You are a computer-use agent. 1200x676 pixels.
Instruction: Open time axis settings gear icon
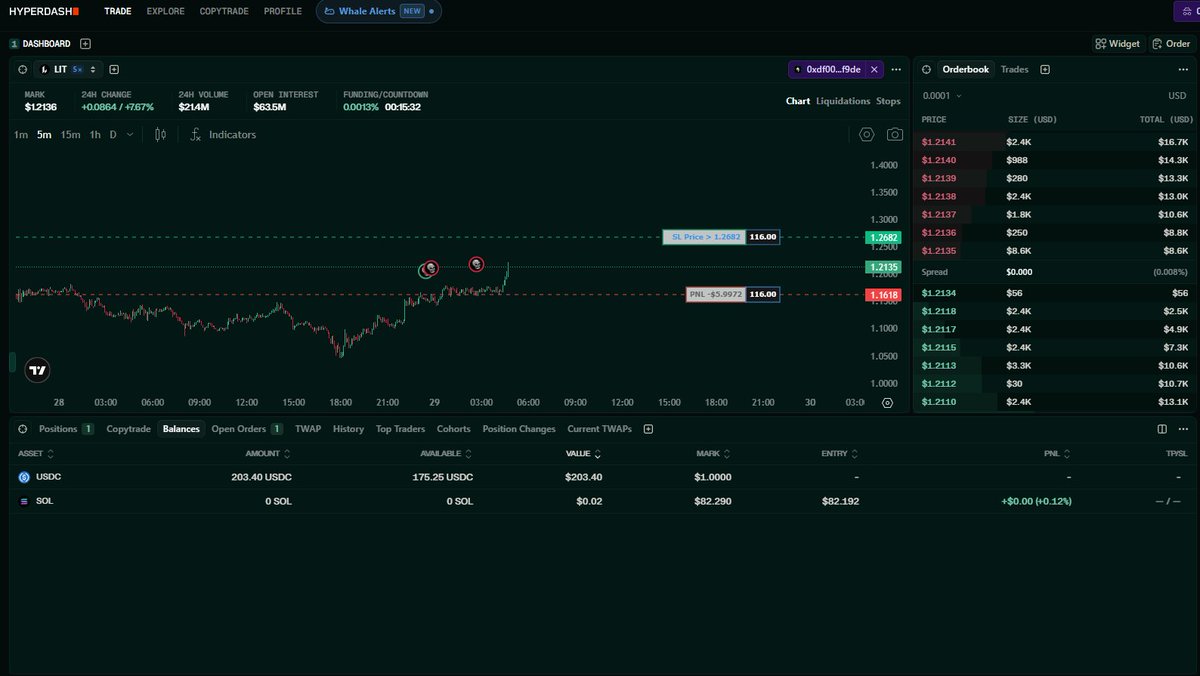tap(887, 402)
